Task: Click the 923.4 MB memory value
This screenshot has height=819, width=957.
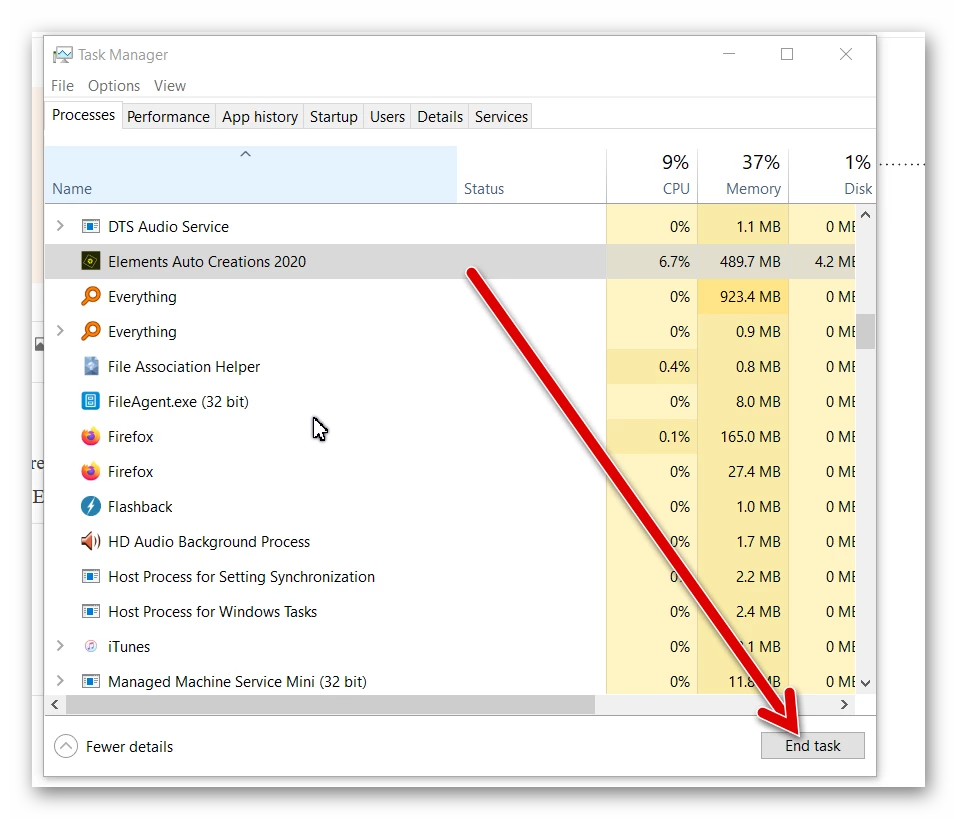Action: (x=749, y=297)
